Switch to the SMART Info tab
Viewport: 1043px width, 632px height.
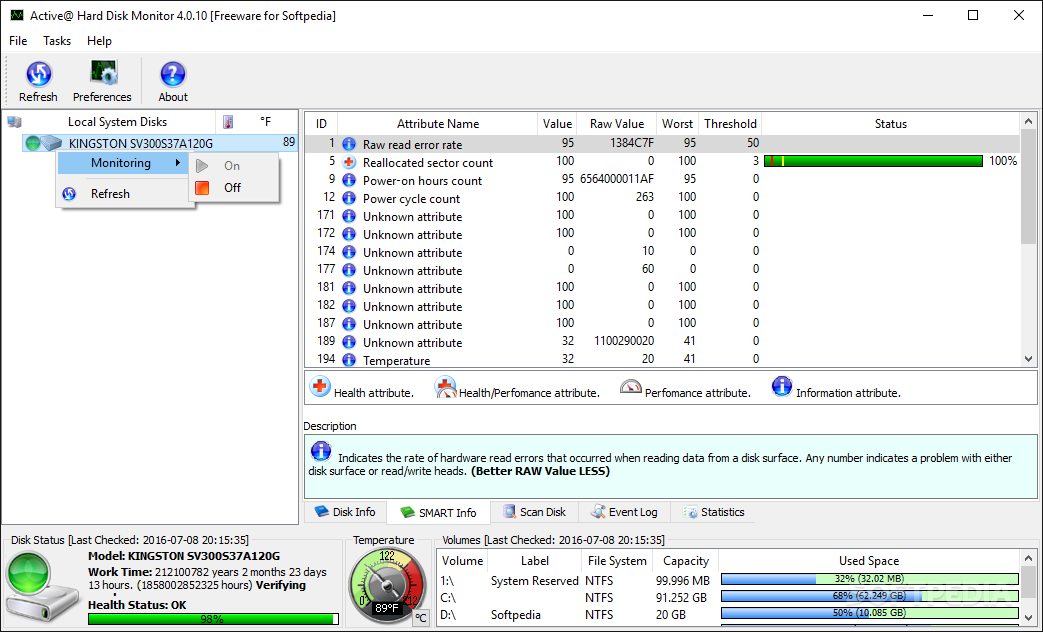click(x=438, y=512)
